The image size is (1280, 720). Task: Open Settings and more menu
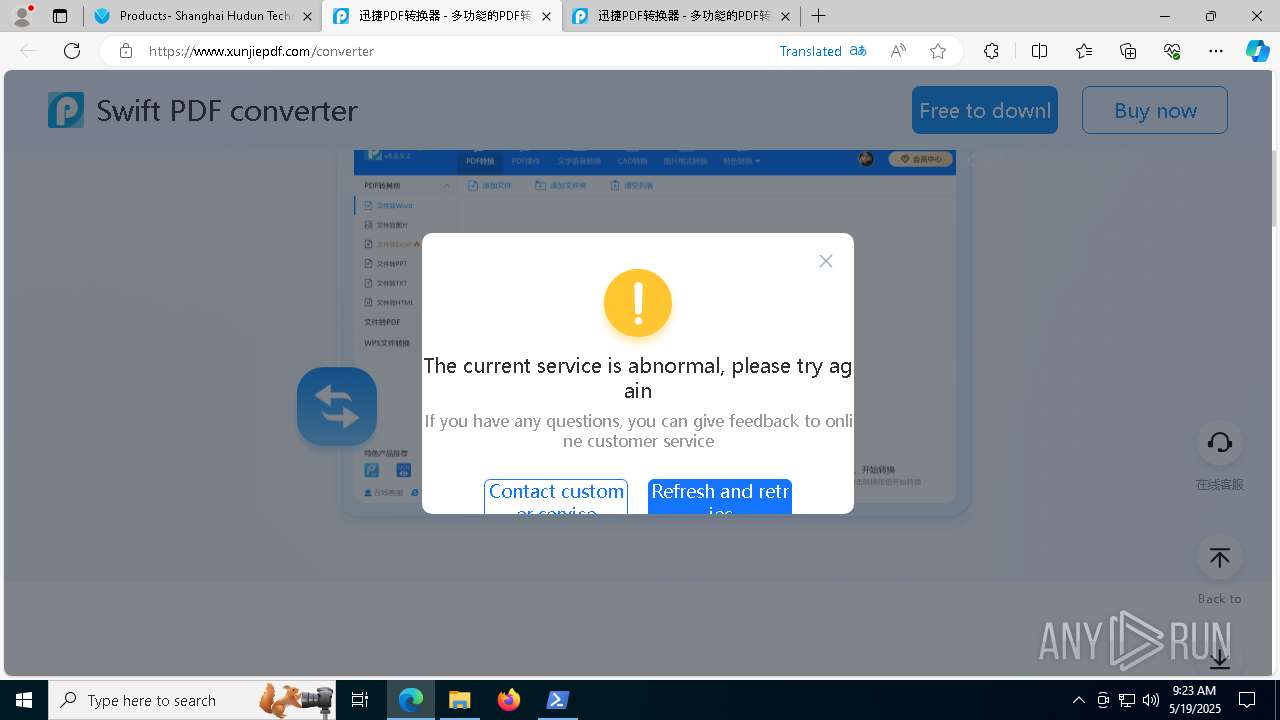coord(1216,51)
